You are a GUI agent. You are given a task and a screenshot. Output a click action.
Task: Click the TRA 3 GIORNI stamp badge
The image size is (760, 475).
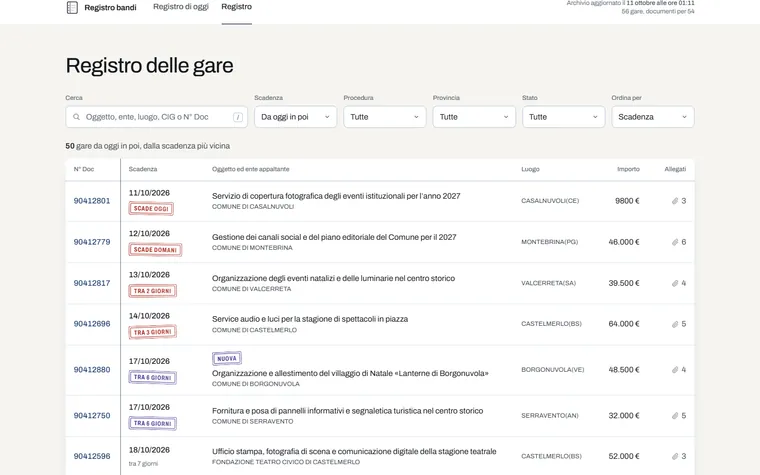coord(153,332)
